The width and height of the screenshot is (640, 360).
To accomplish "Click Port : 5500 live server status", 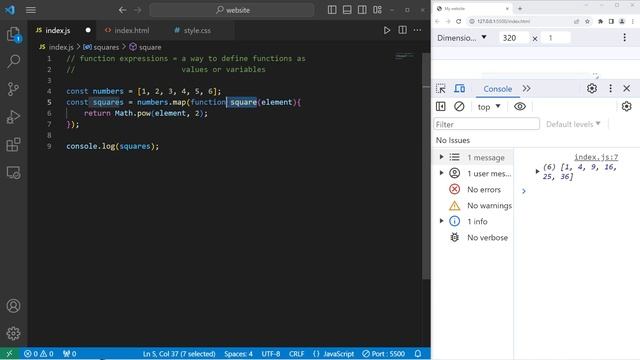I will pos(383,353).
